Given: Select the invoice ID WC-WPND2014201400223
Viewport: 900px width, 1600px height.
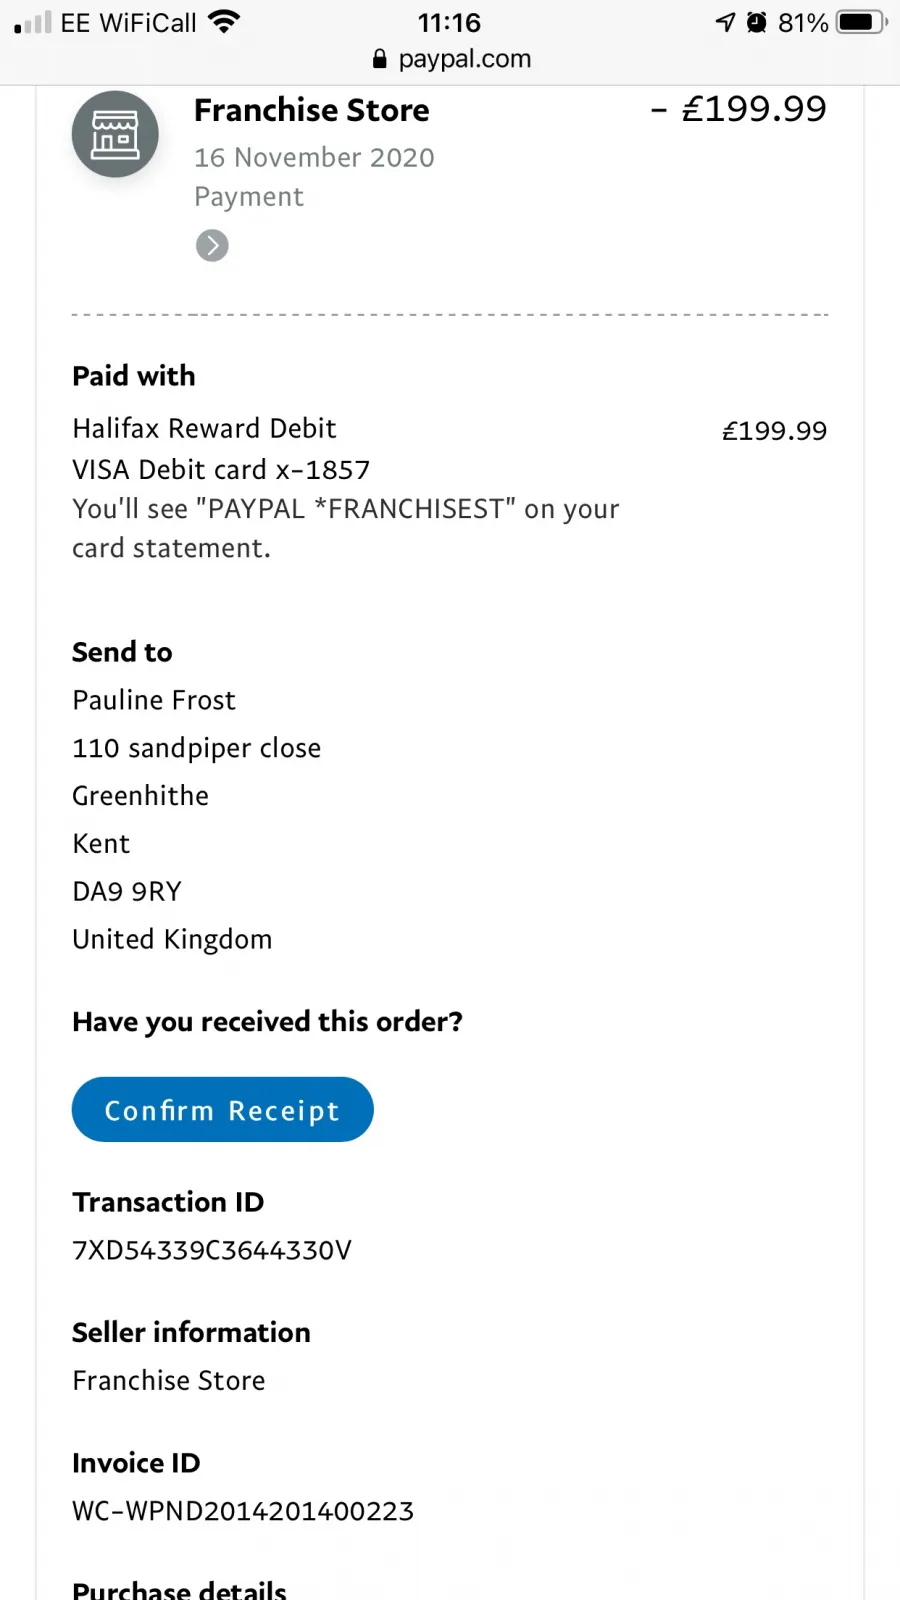Looking at the screenshot, I should [243, 1511].
